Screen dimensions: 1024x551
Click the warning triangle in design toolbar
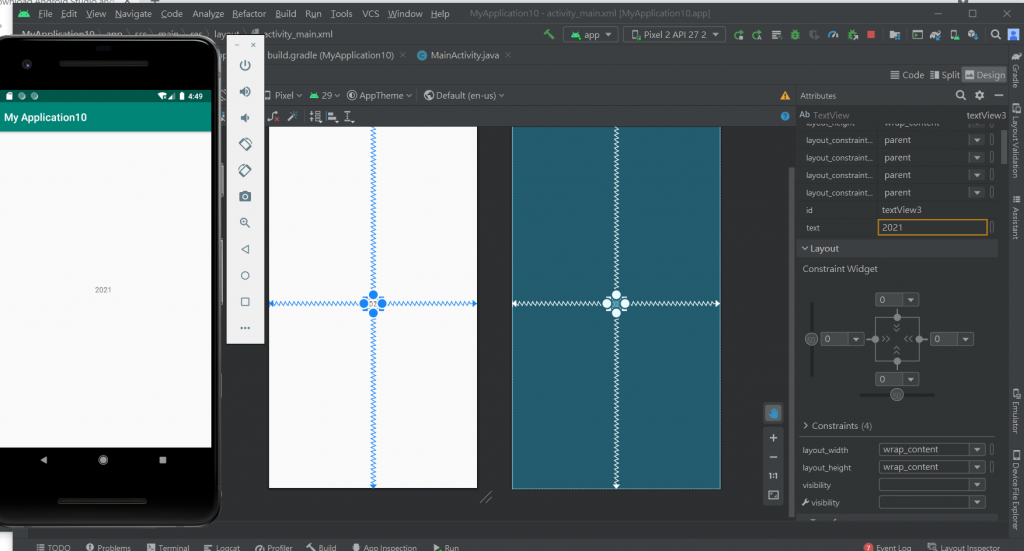785,95
